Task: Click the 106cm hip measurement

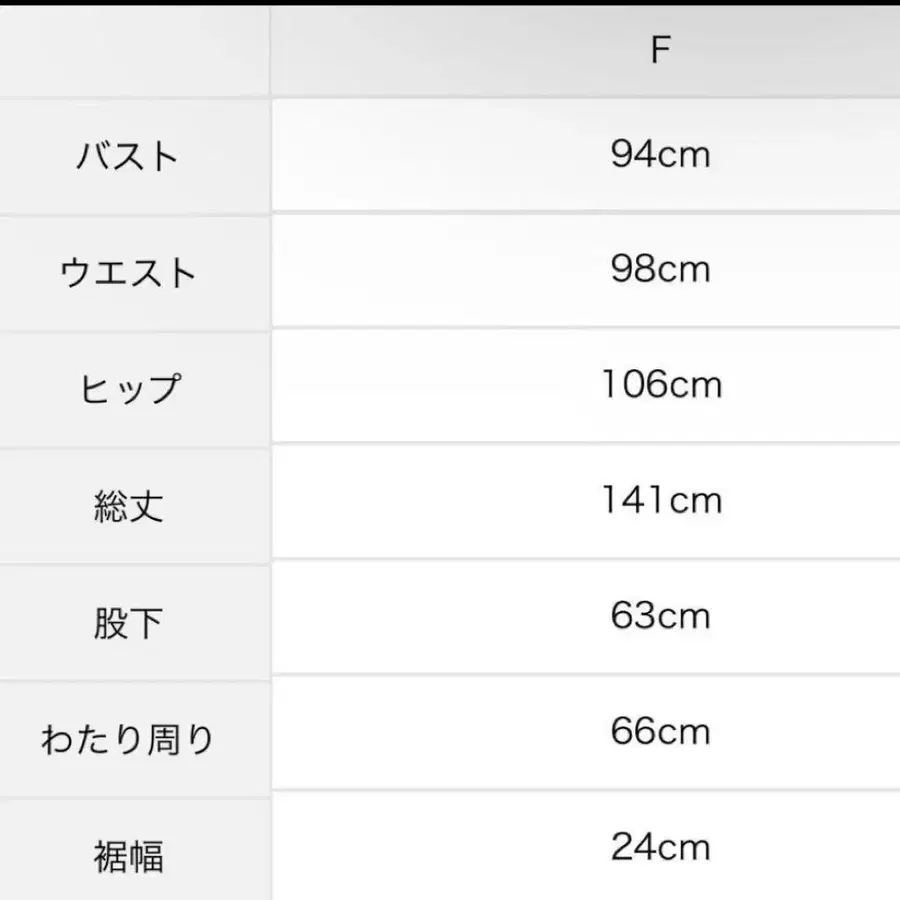Action: tap(660, 385)
